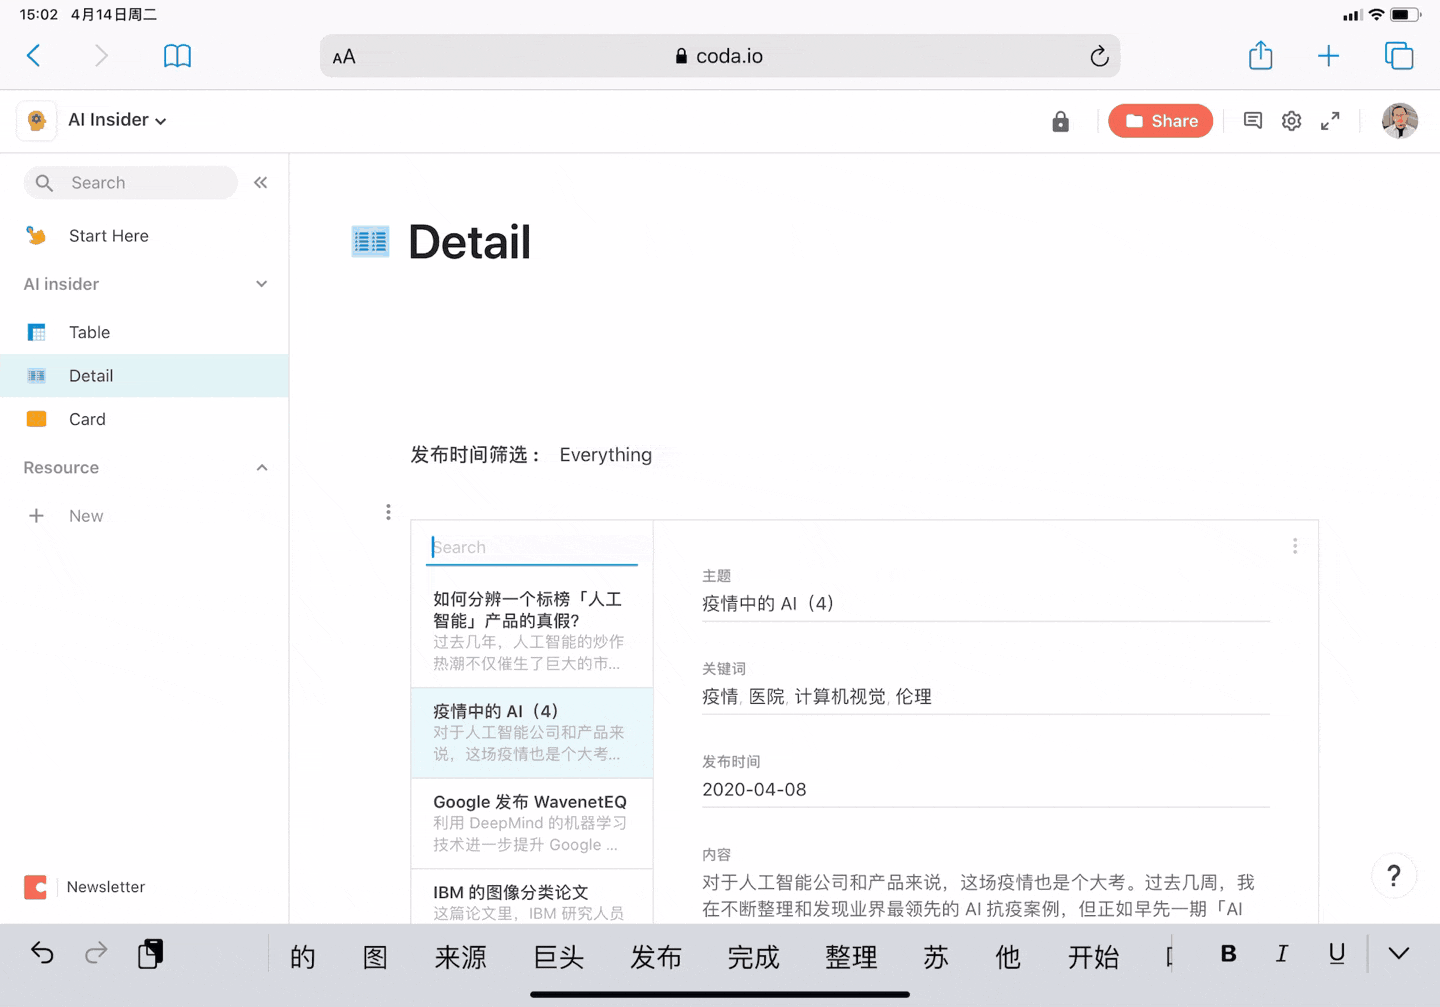Open the Safari share sheet
Viewport: 1440px width, 1007px height.
1261,55
